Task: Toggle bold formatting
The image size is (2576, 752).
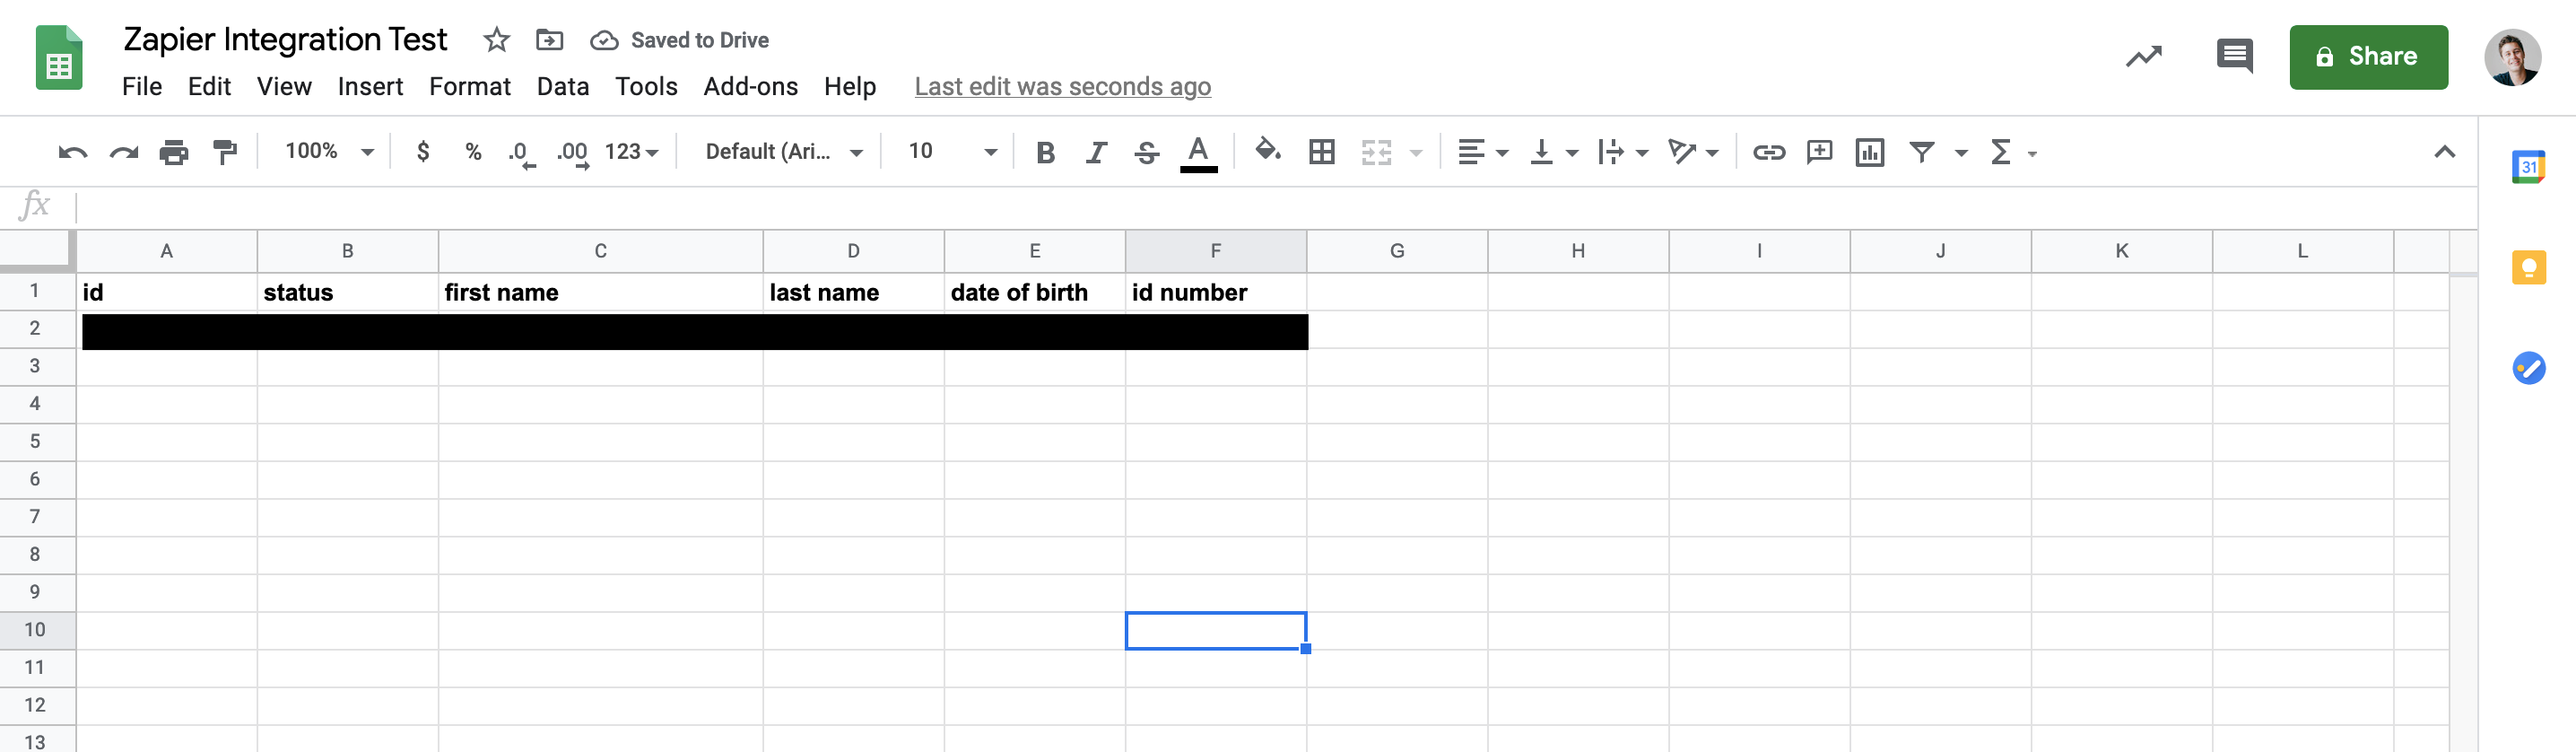Action: (1046, 152)
